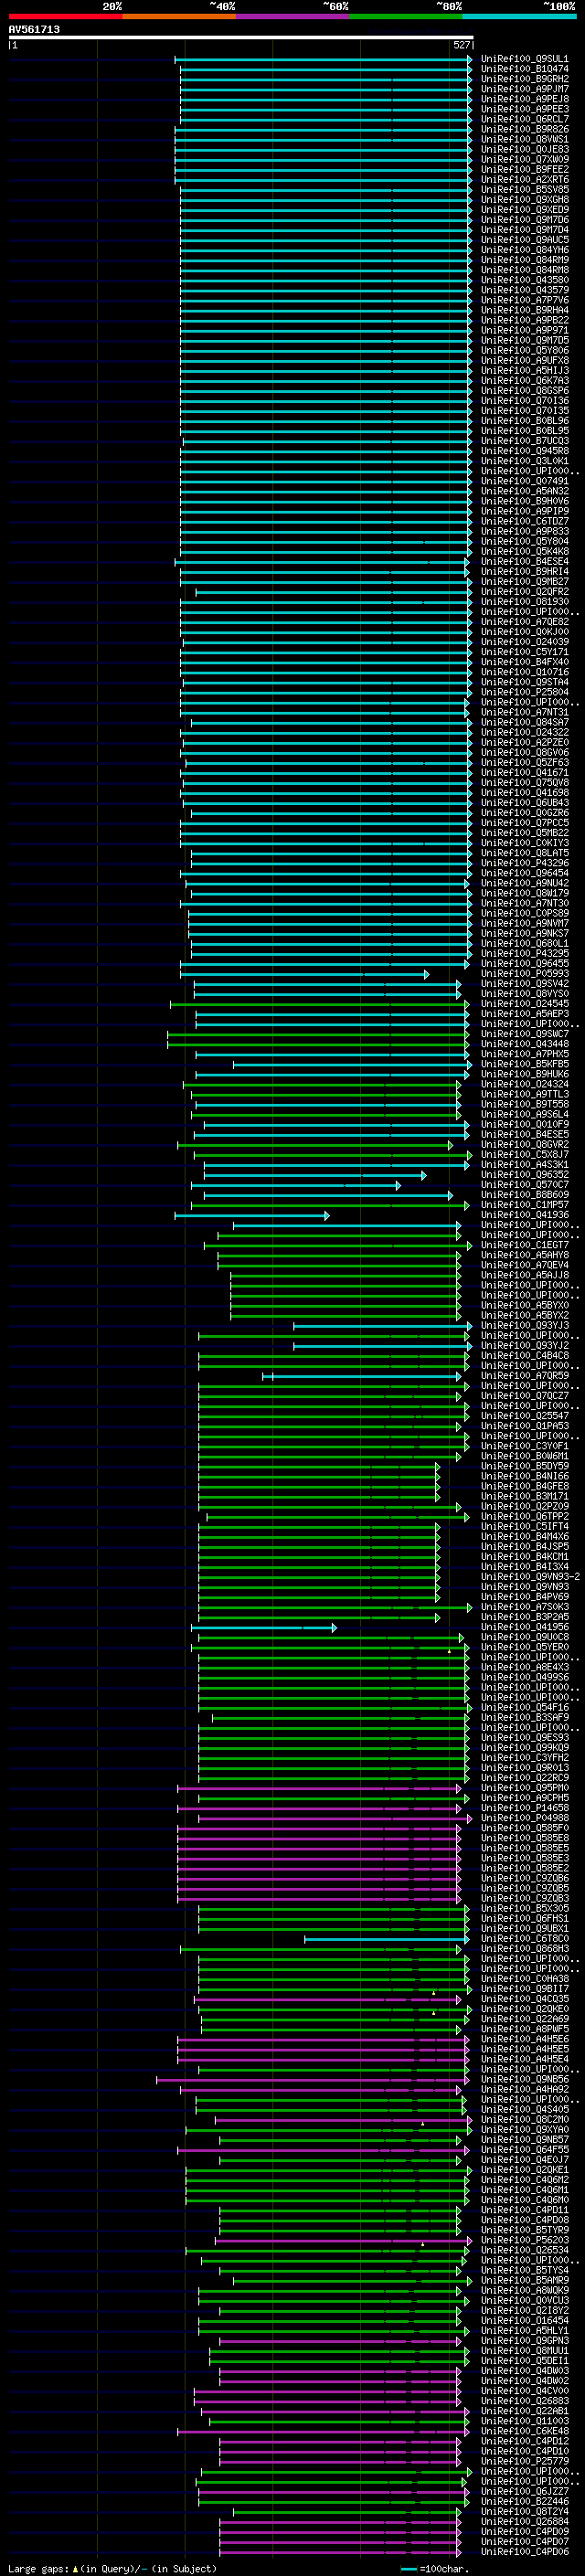585x2576 pixels.
Task: Click label UniRef100_A4H5E6
Action: pos(524,2039)
